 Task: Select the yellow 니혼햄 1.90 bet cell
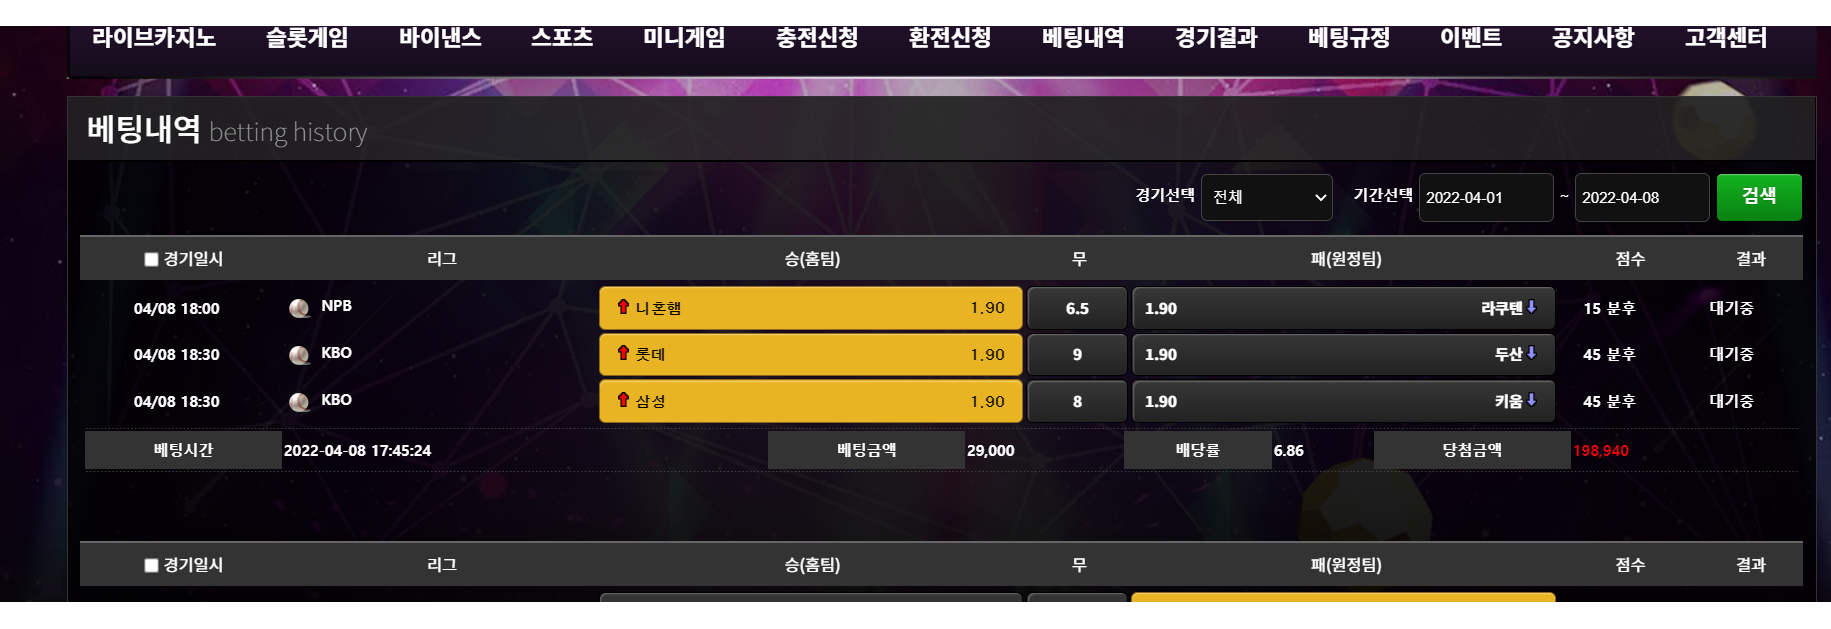coord(811,308)
